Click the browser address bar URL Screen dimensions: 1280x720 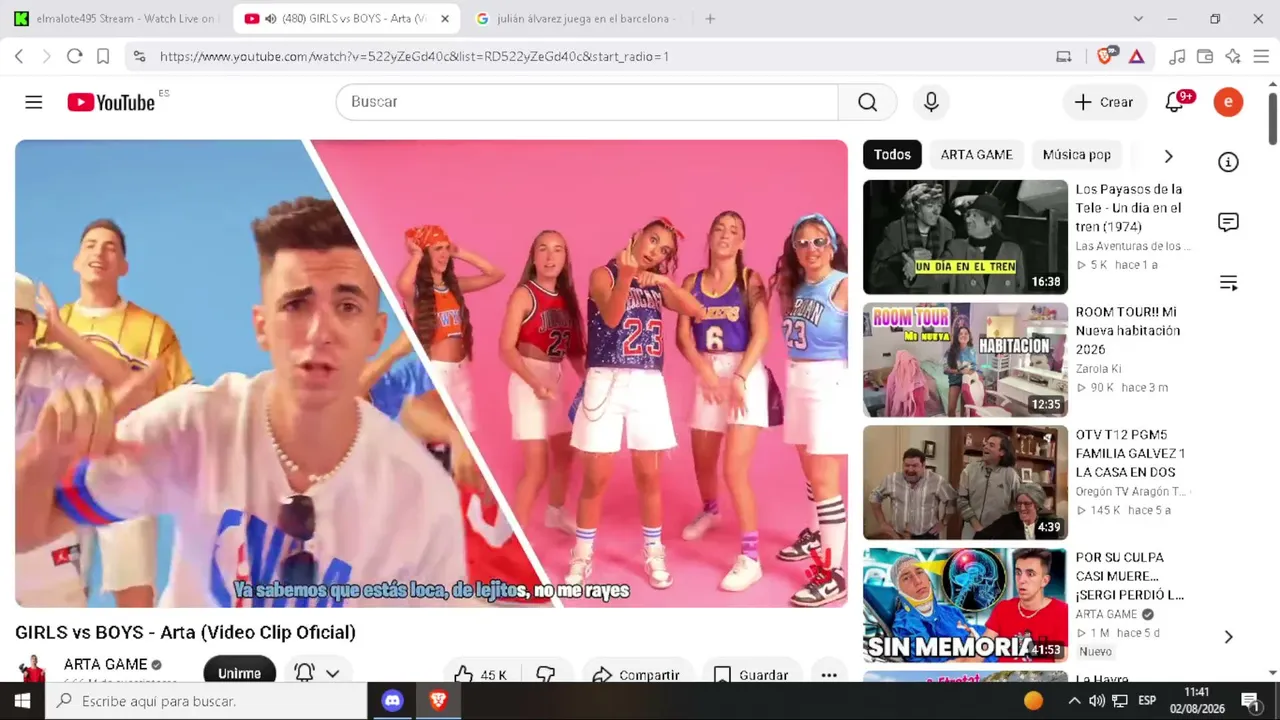click(x=414, y=57)
